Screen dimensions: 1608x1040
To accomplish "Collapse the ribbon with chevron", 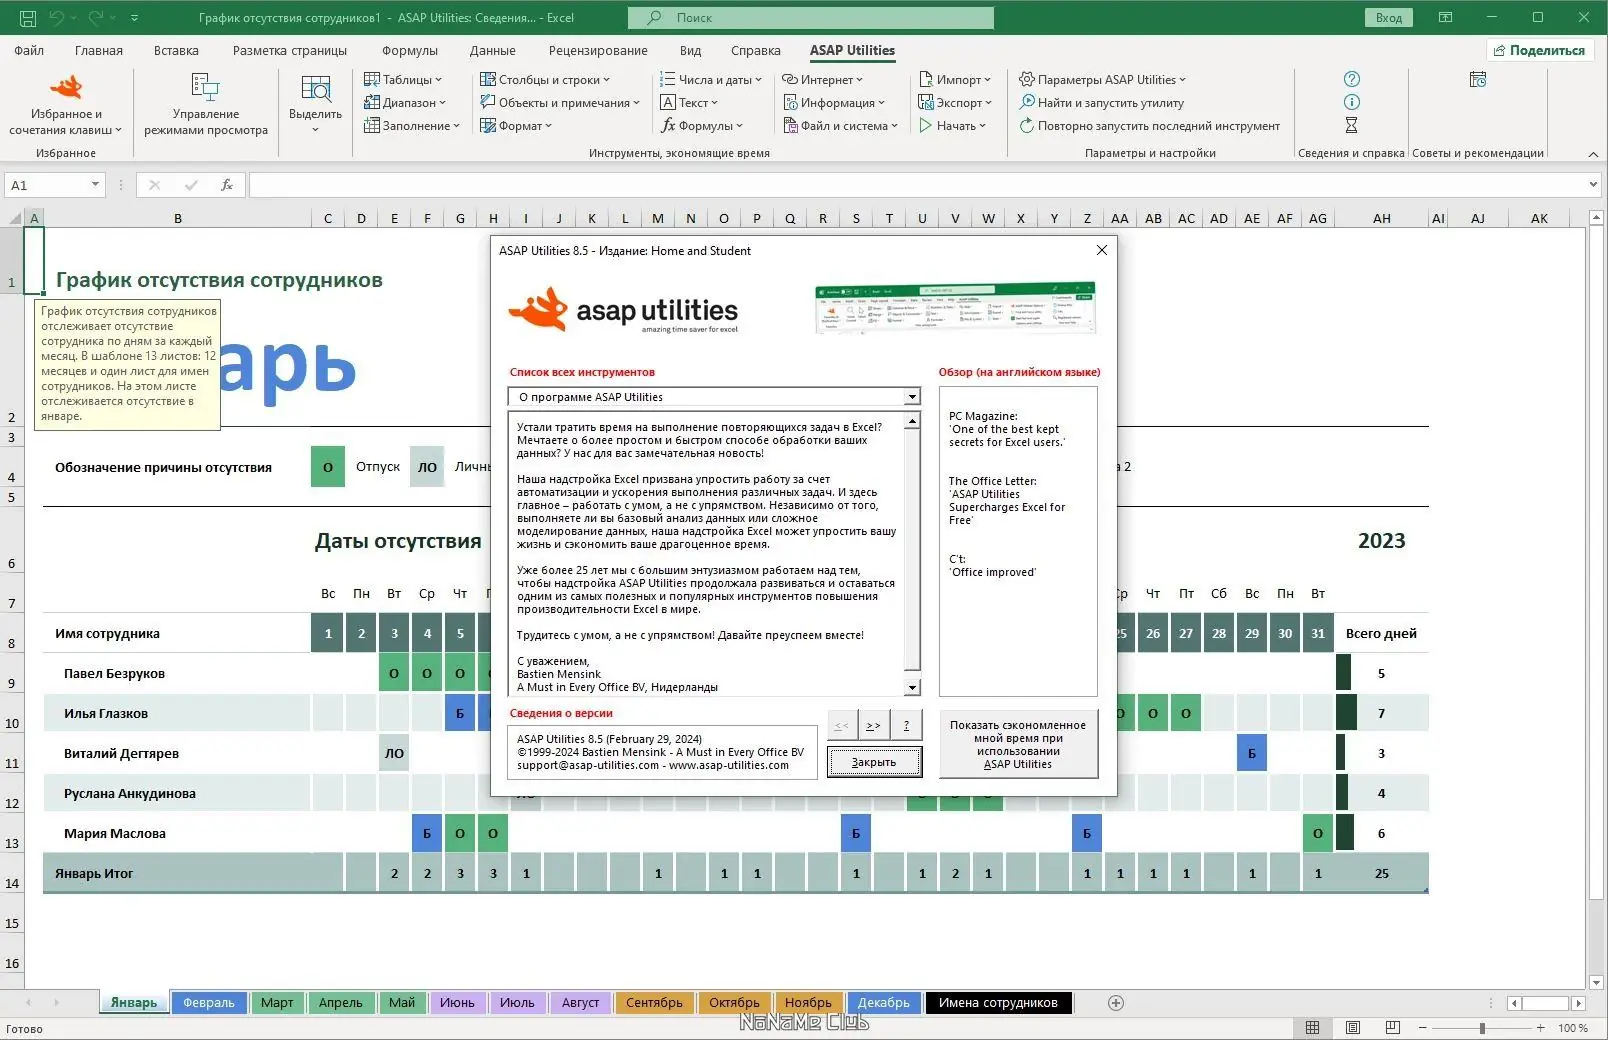I will [x=1593, y=154].
